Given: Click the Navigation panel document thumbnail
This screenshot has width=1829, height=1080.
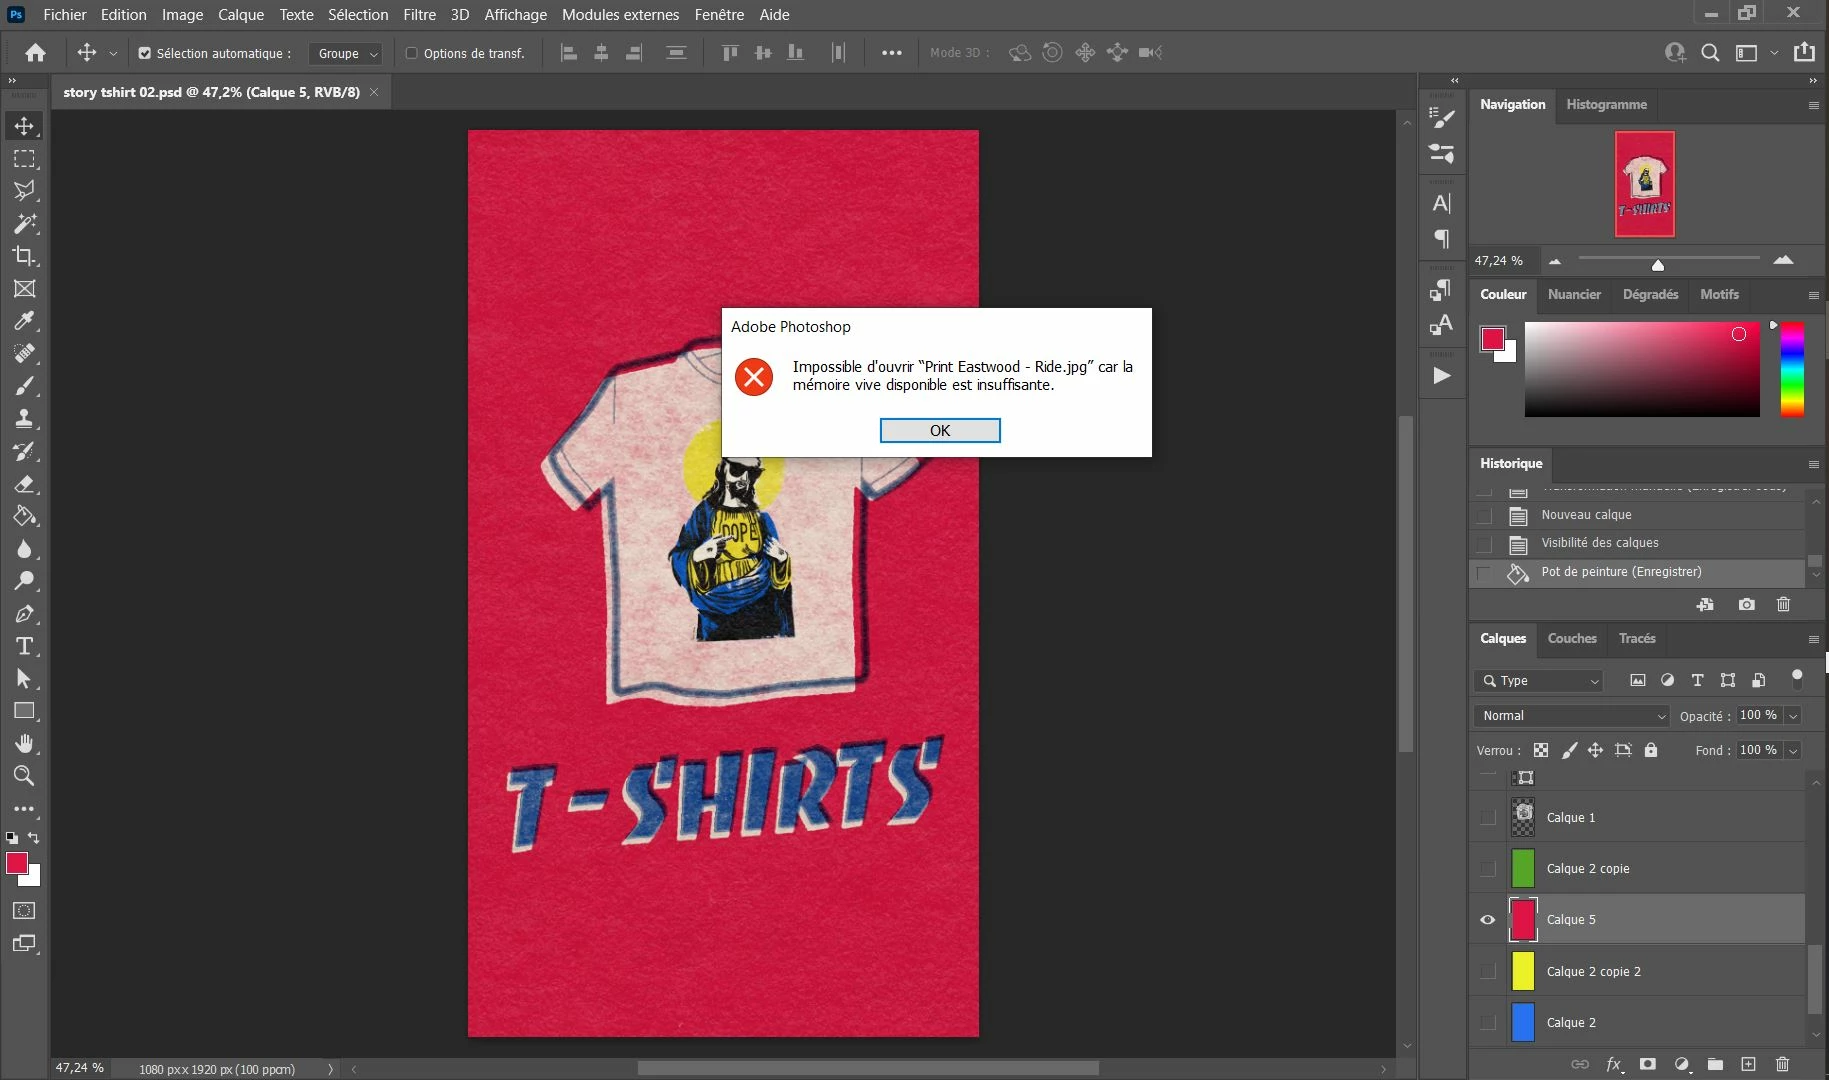Looking at the screenshot, I should pos(1645,184).
